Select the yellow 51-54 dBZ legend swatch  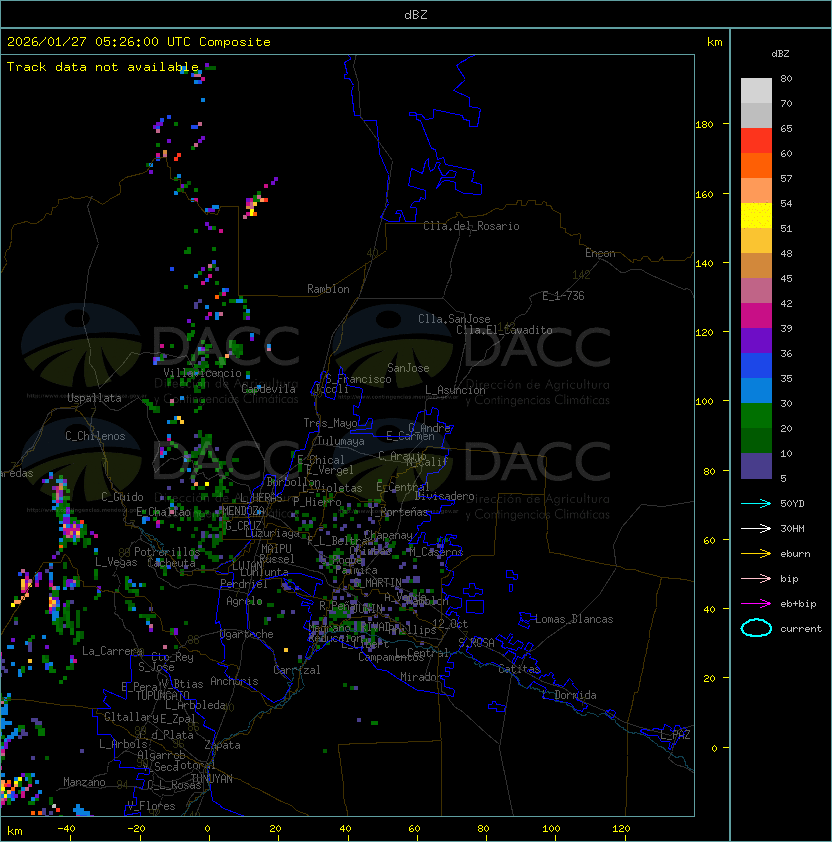pyautogui.click(x=756, y=216)
